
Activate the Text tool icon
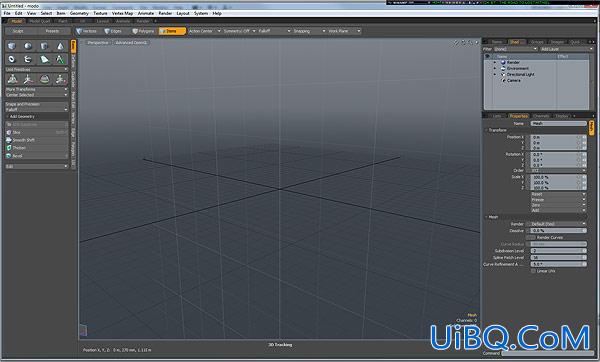click(x=60, y=59)
